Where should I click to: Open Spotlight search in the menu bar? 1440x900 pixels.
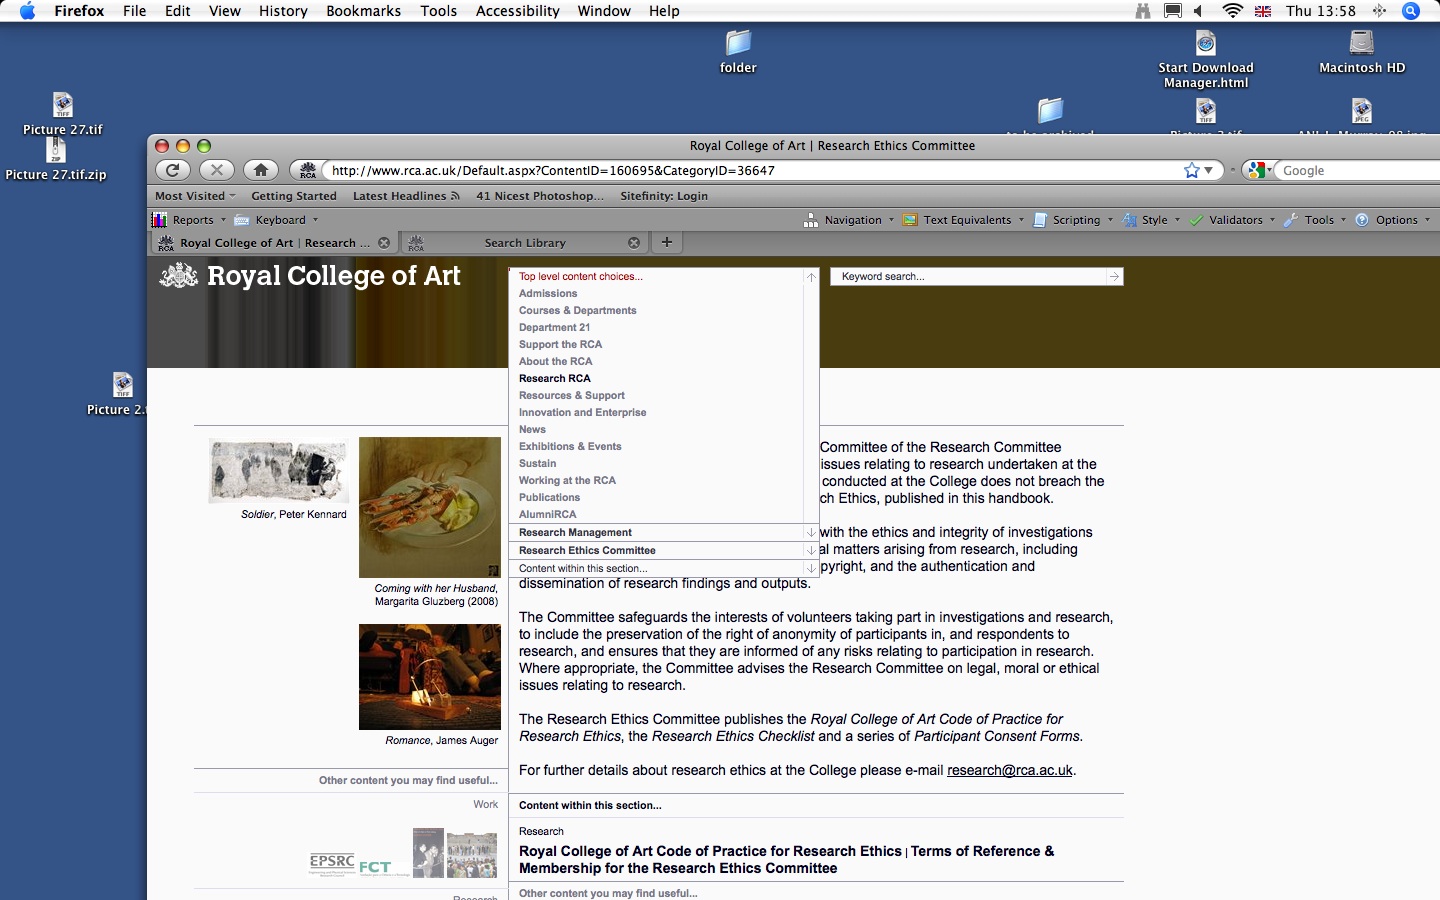[1411, 11]
